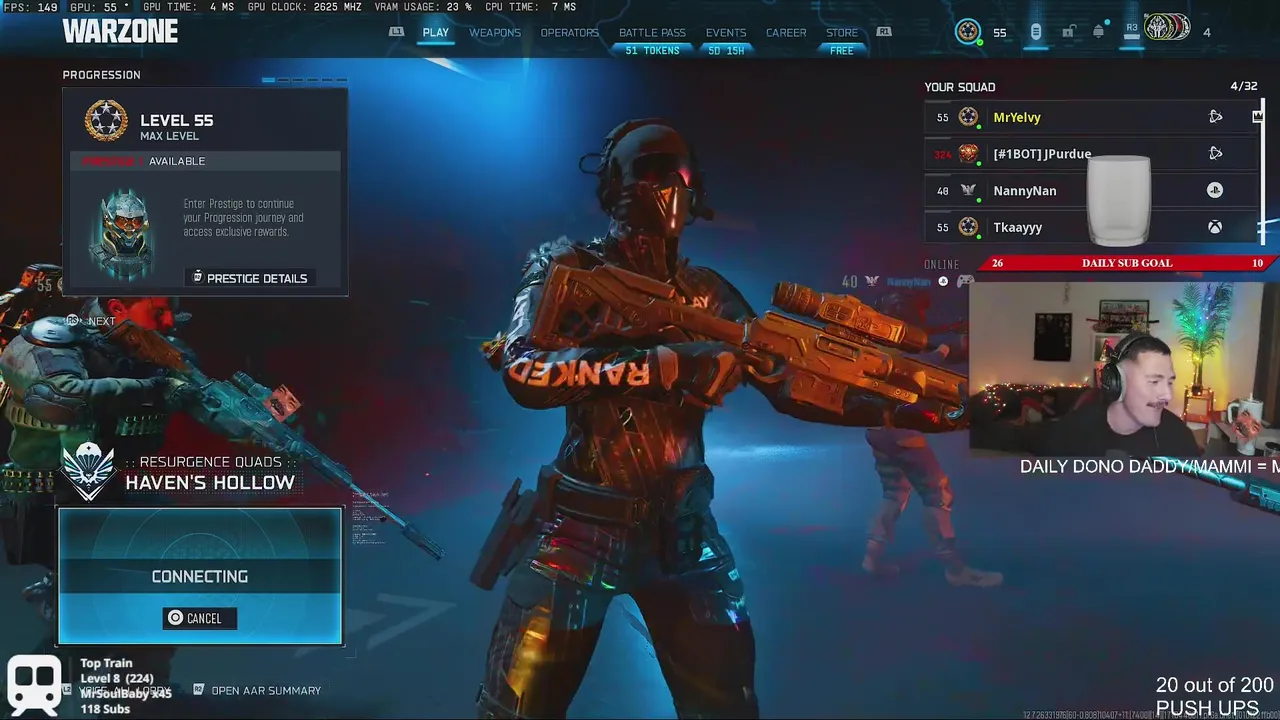
Task: Click the R1 bumper icon in nav bar
Action: pyautogui.click(x=884, y=32)
